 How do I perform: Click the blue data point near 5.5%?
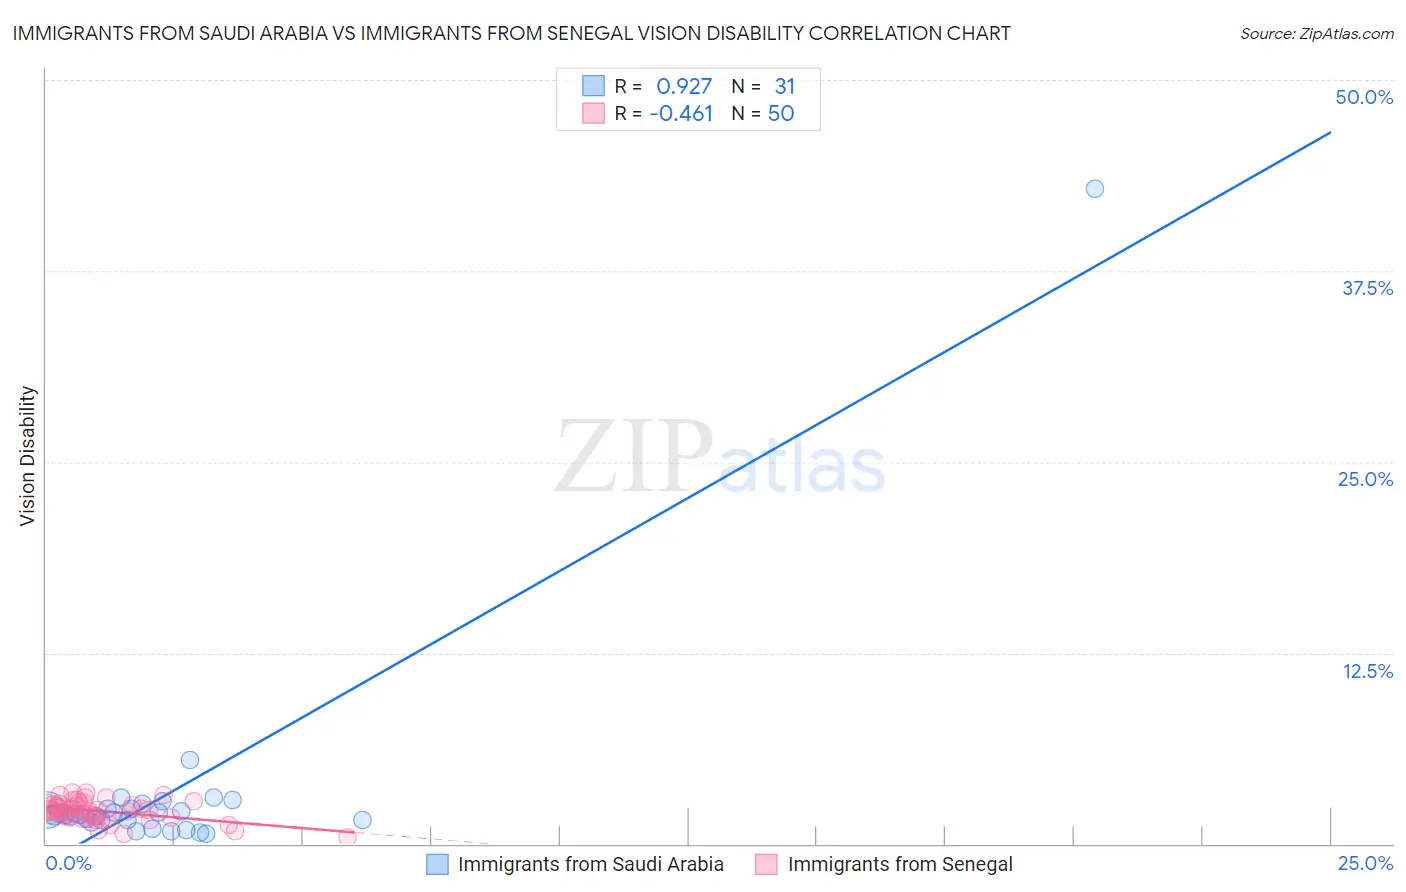[x=190, y=760]
